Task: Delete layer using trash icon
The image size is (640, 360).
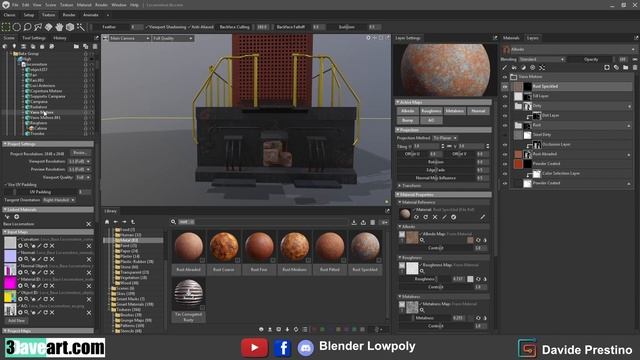Action: point(635,68)
